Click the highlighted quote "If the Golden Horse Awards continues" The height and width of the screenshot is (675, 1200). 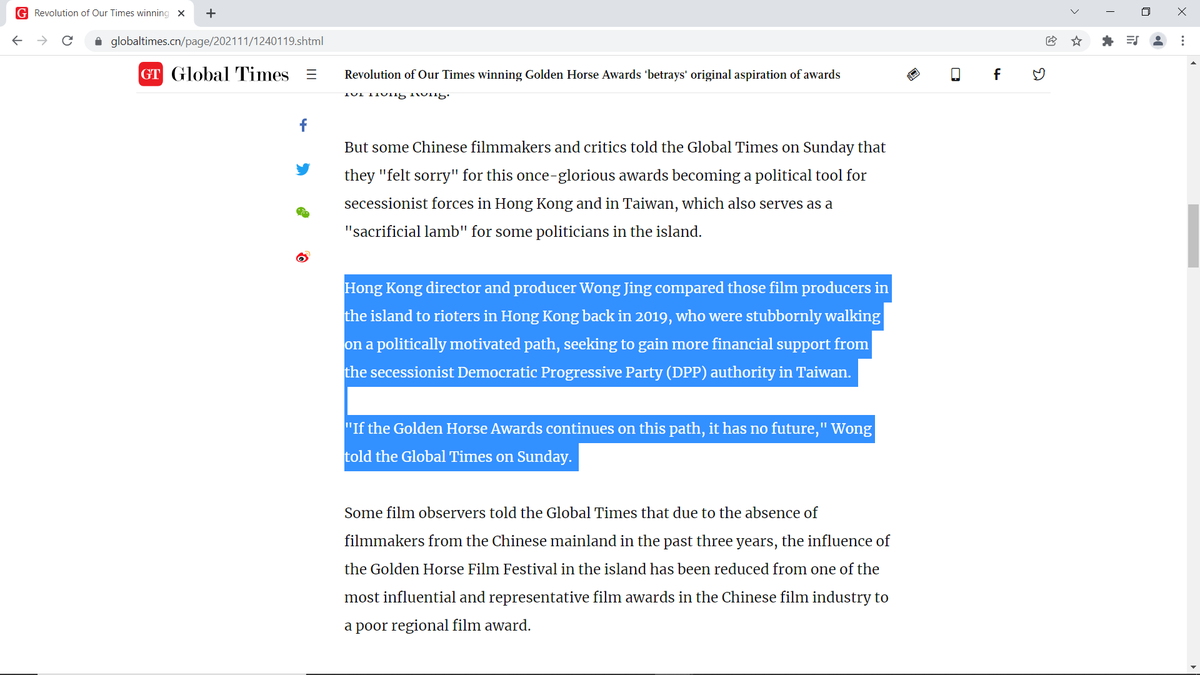click(x=608, y=442)
